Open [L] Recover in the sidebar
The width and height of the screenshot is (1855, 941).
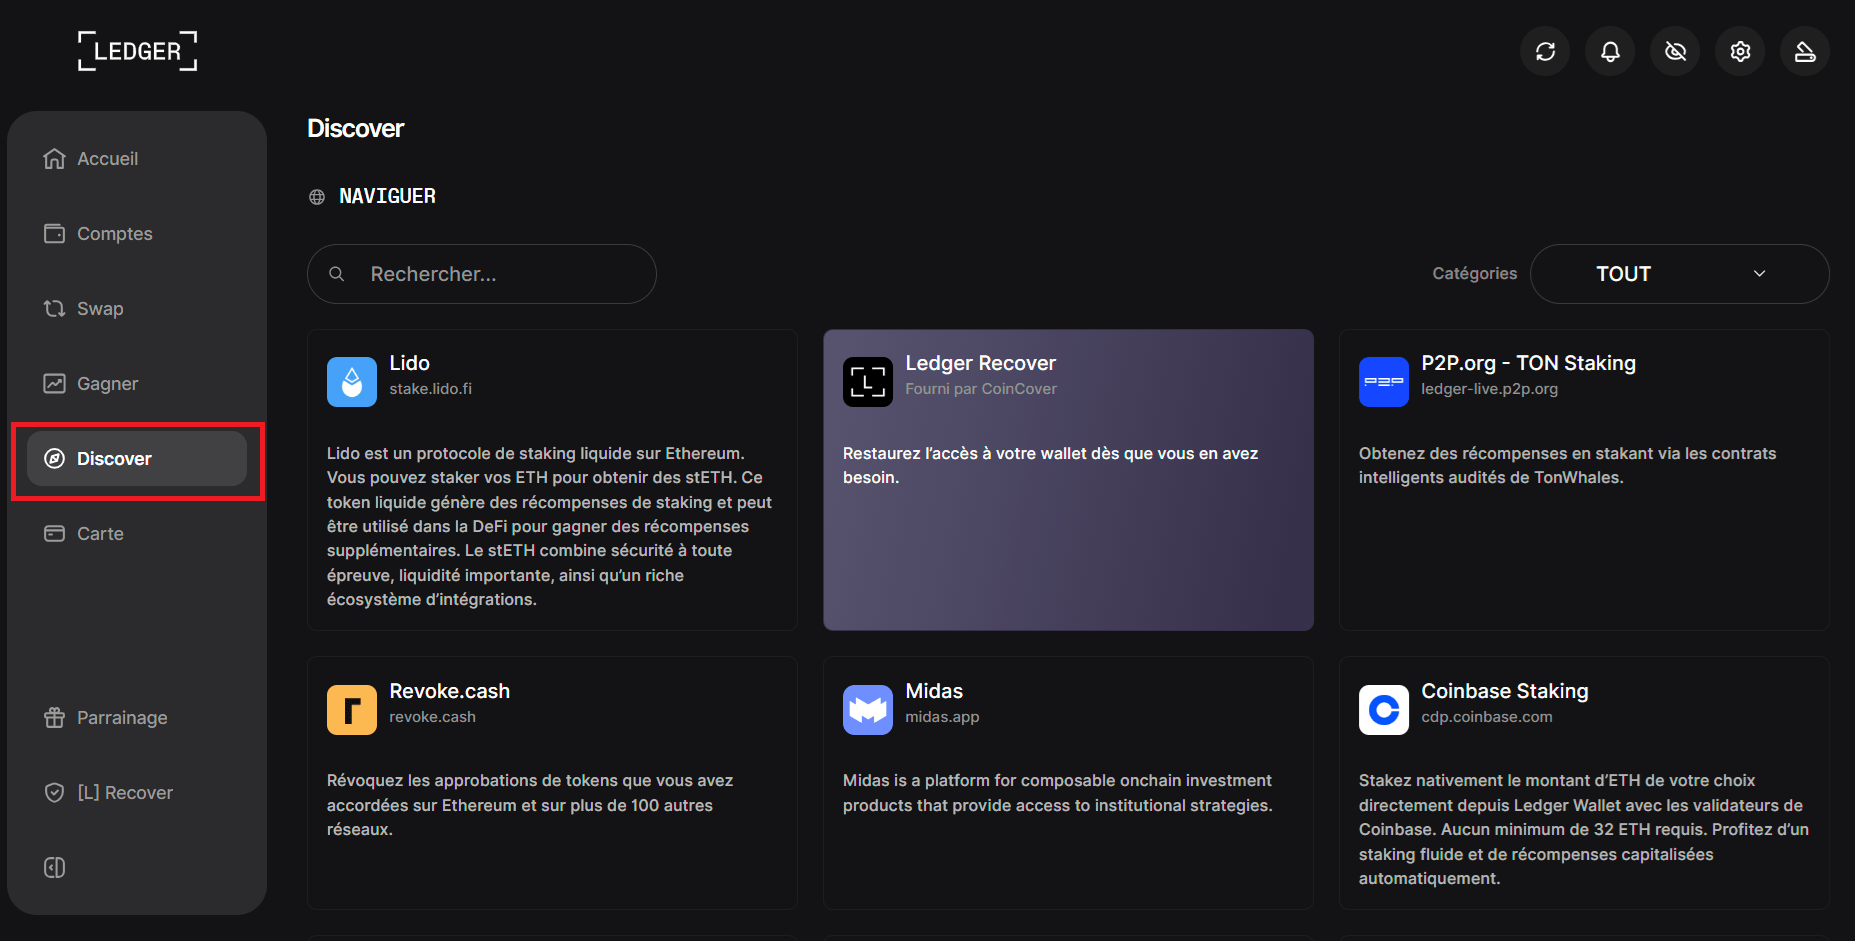click(137, 793)
